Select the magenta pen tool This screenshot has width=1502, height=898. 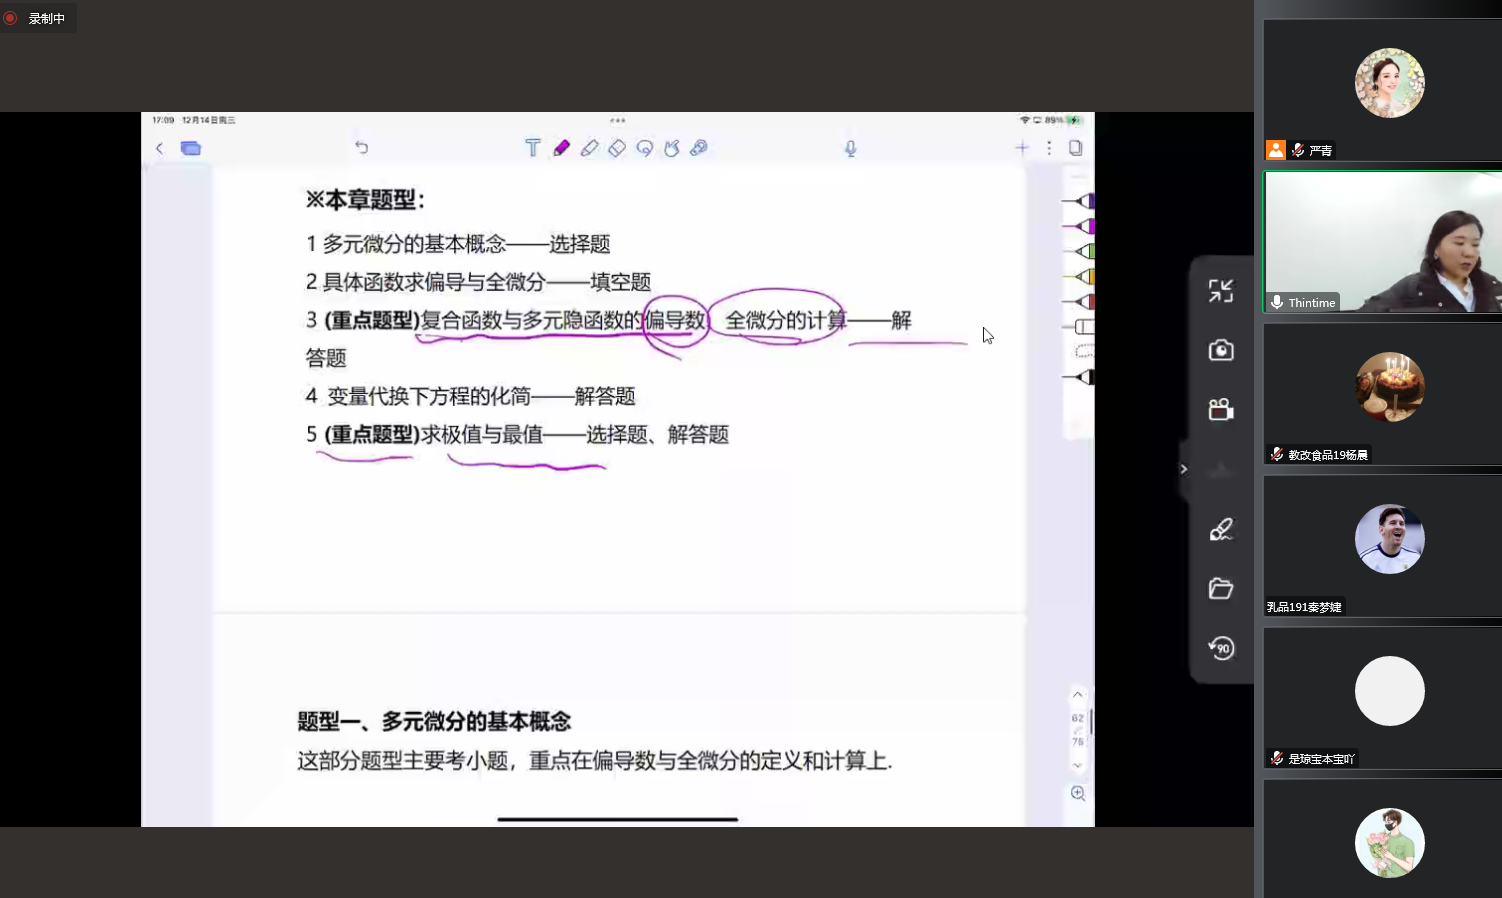(x=561, y=148)
